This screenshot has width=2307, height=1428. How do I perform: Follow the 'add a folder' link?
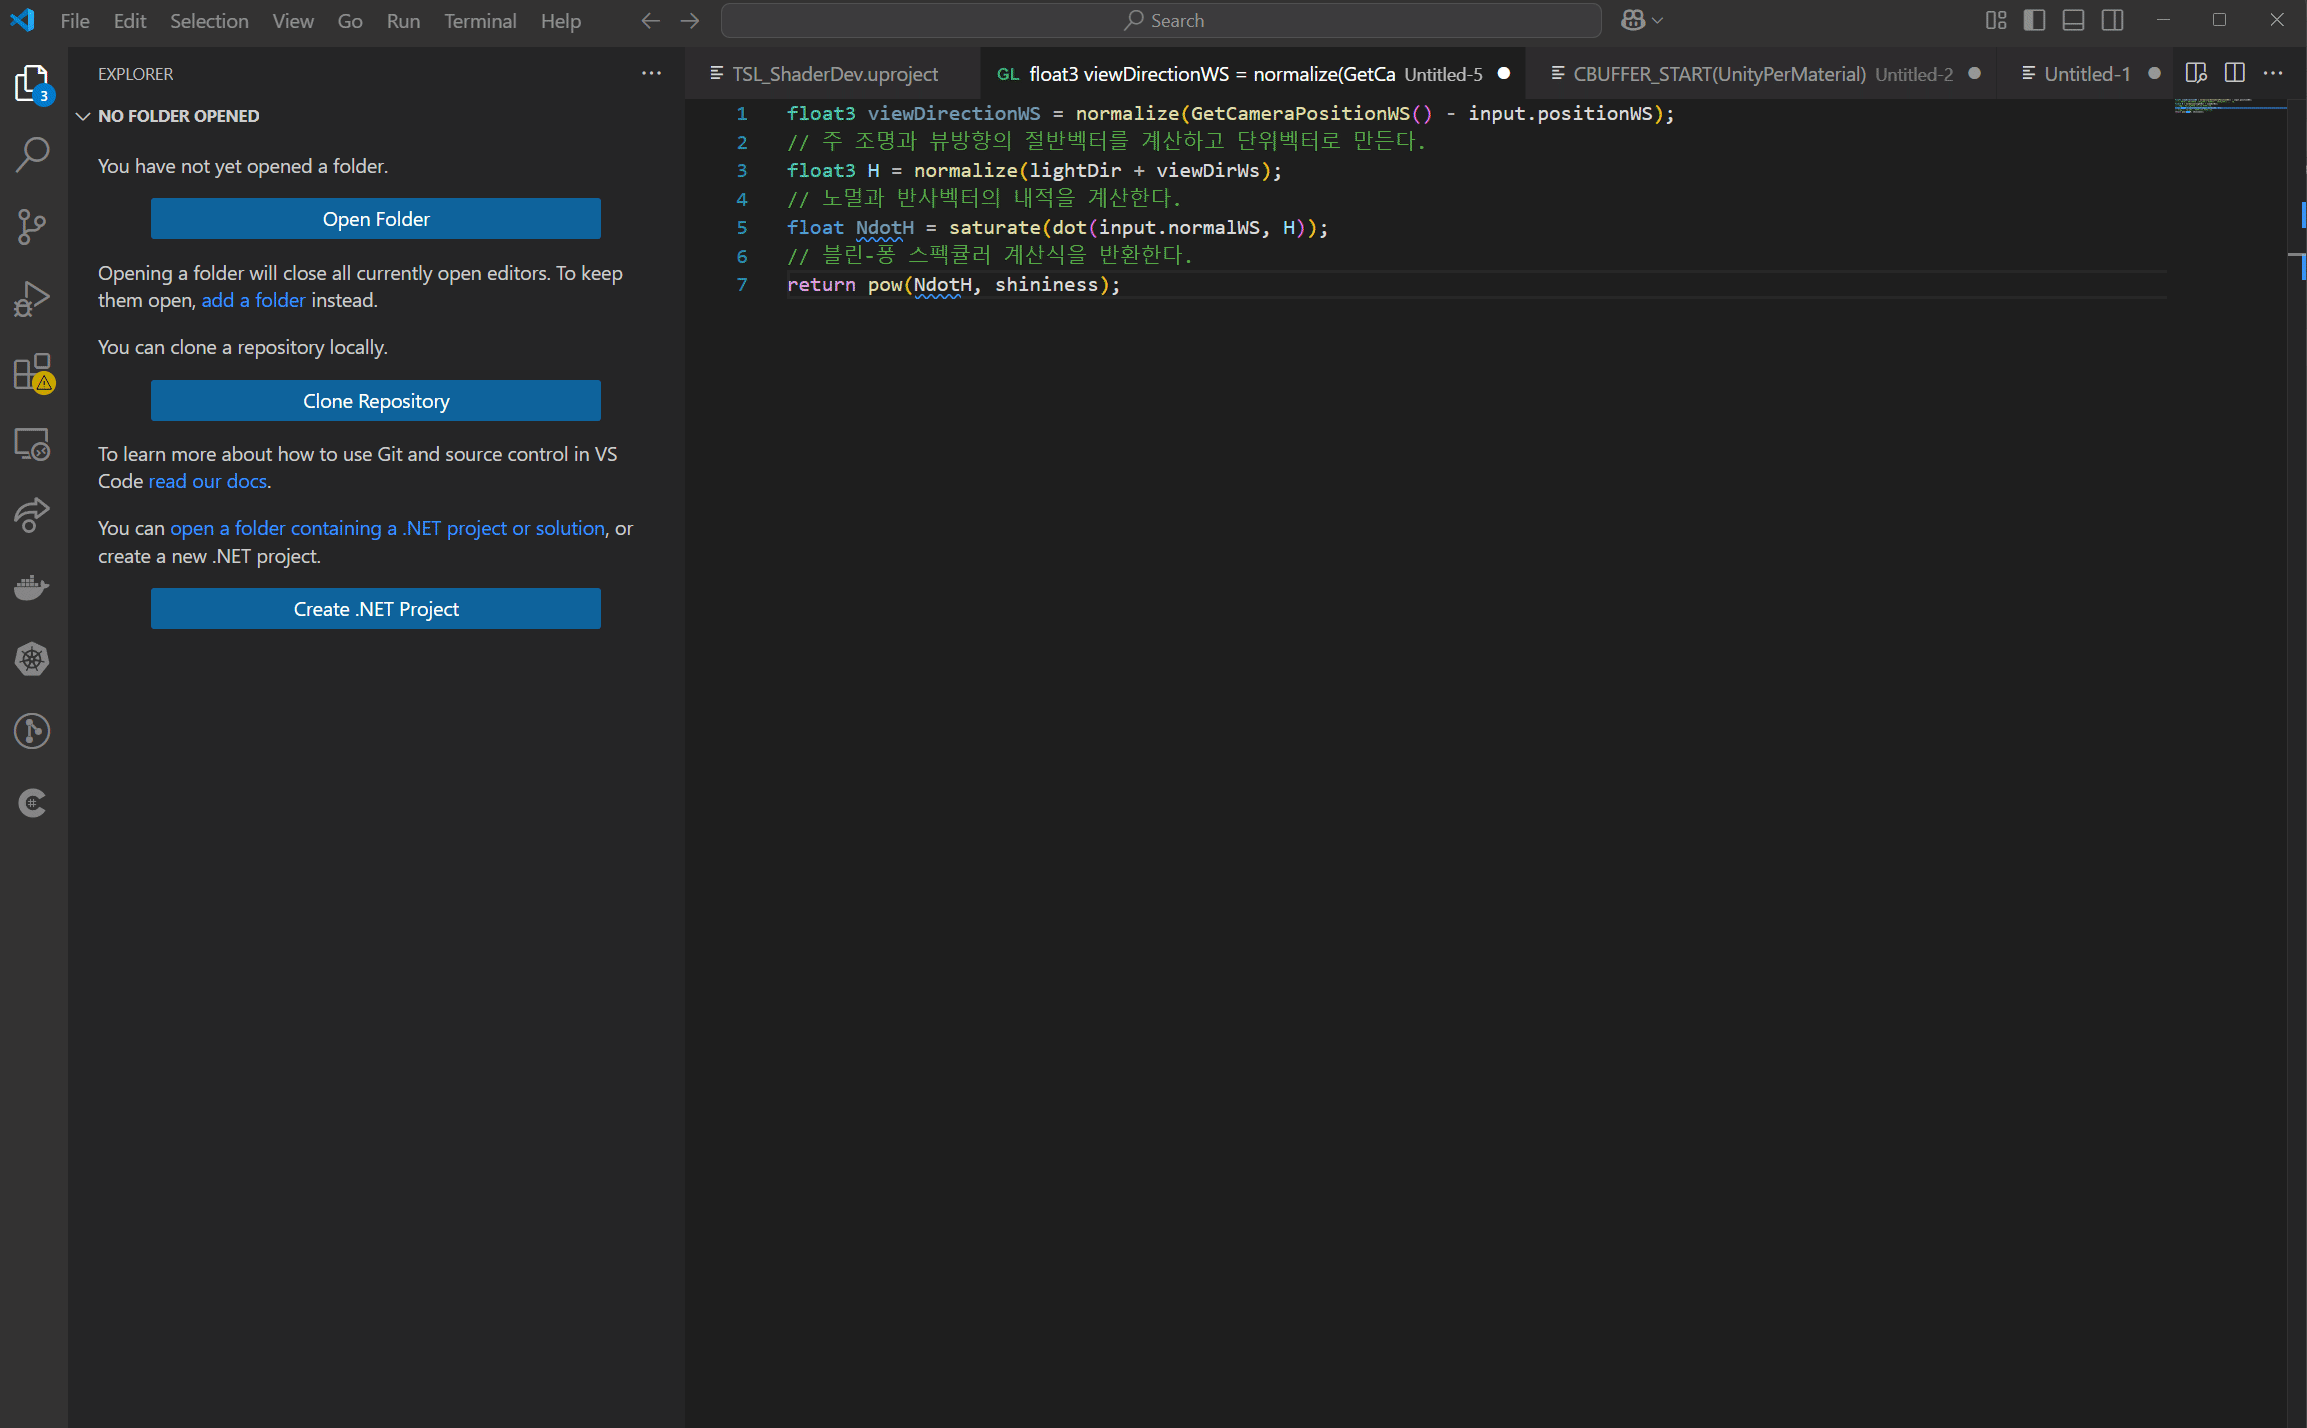[x=253, y=300]
